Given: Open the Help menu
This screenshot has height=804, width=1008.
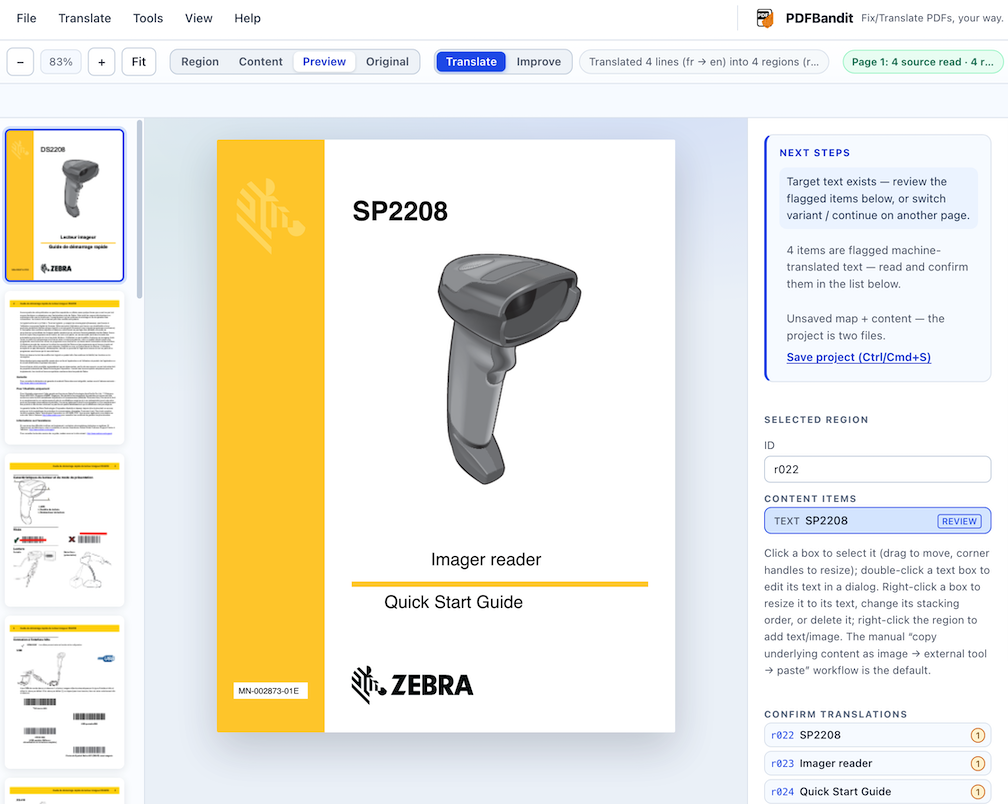Looking at the screenshot, I should [x=248, y=18].
